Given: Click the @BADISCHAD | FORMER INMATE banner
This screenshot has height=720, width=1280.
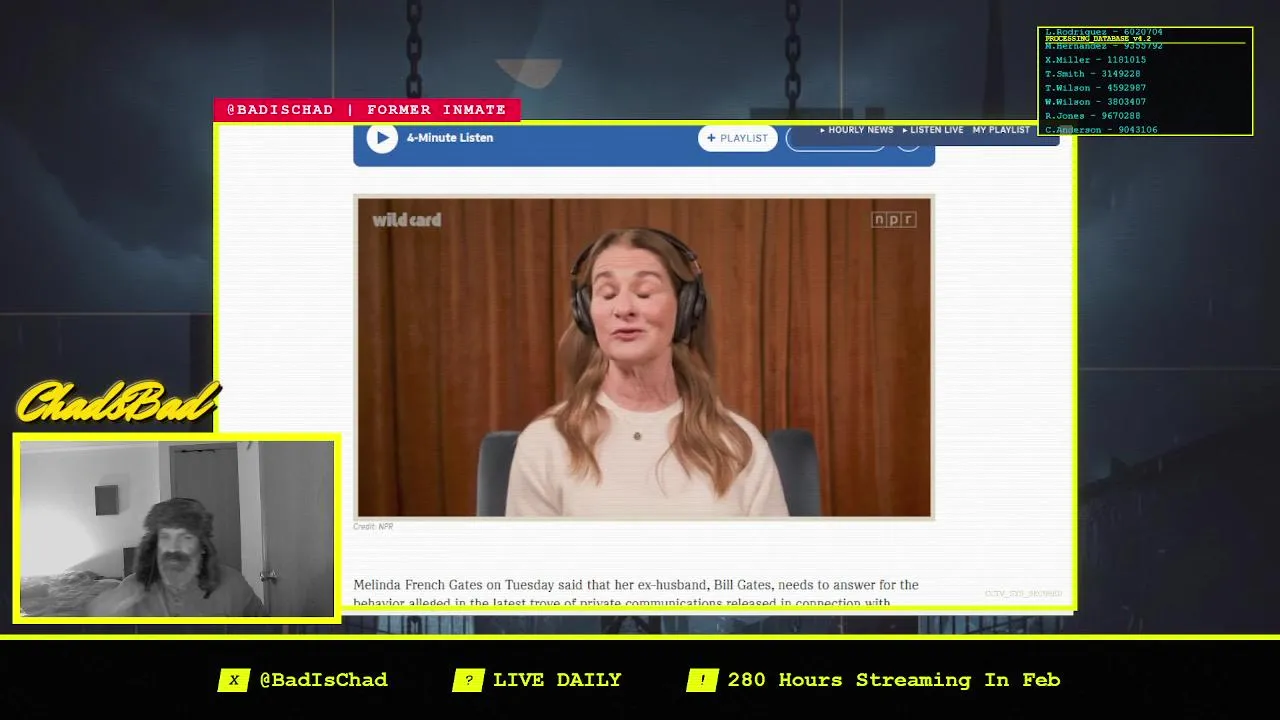Looking at the screenshot, I should point(367,110).
